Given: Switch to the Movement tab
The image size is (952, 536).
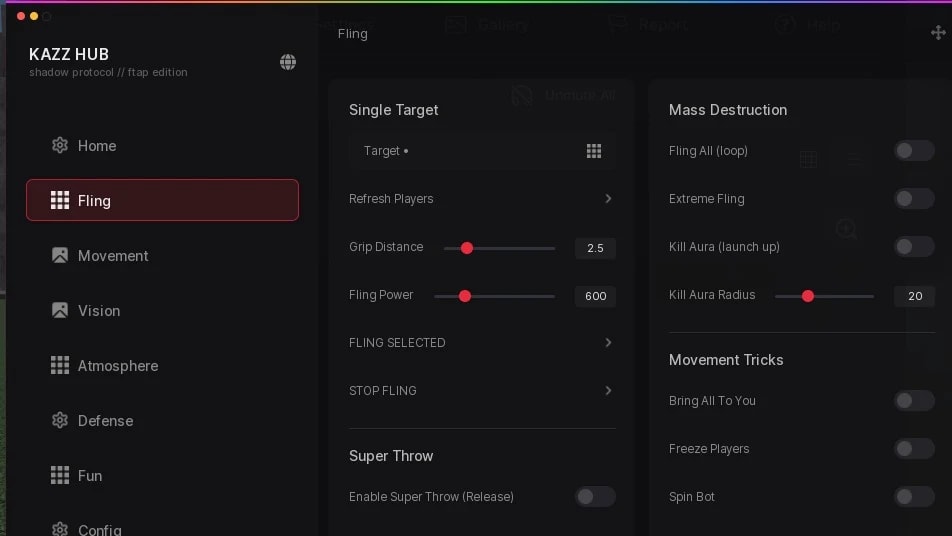Looking at the screenshot, I should tap(162, 256).
